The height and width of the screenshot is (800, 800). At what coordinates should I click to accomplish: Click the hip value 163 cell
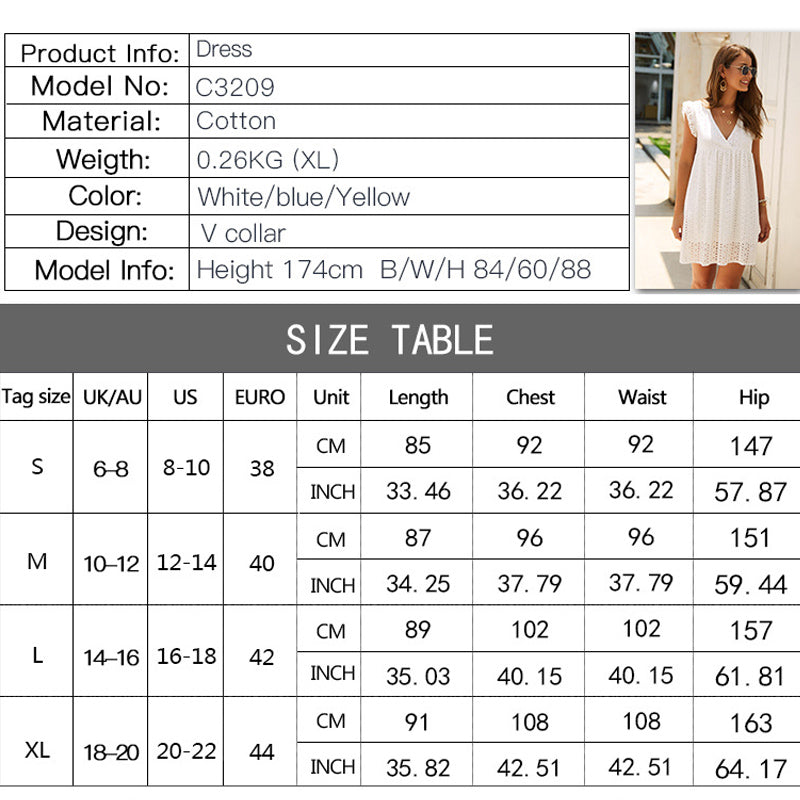tap(751, 723)
